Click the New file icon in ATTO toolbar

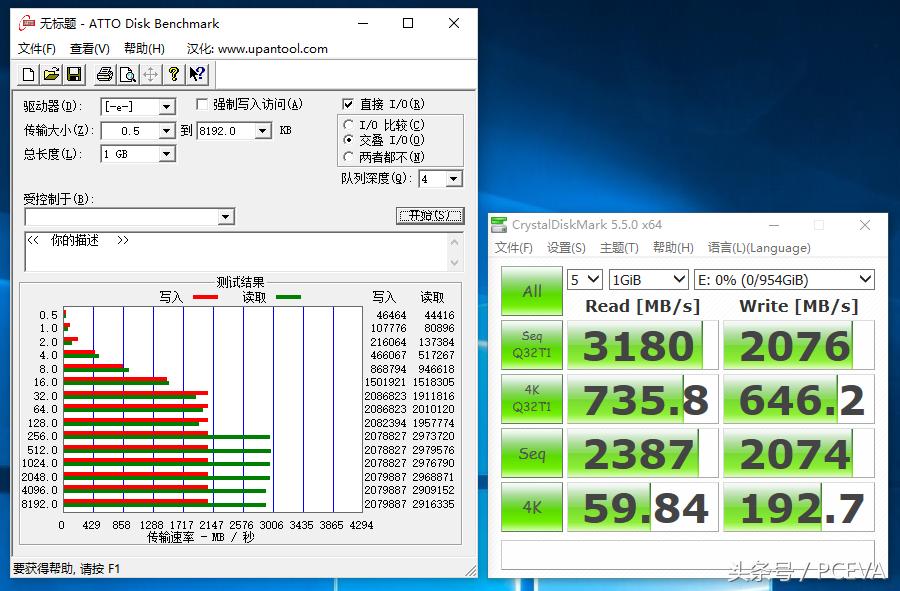coord(28,74)
